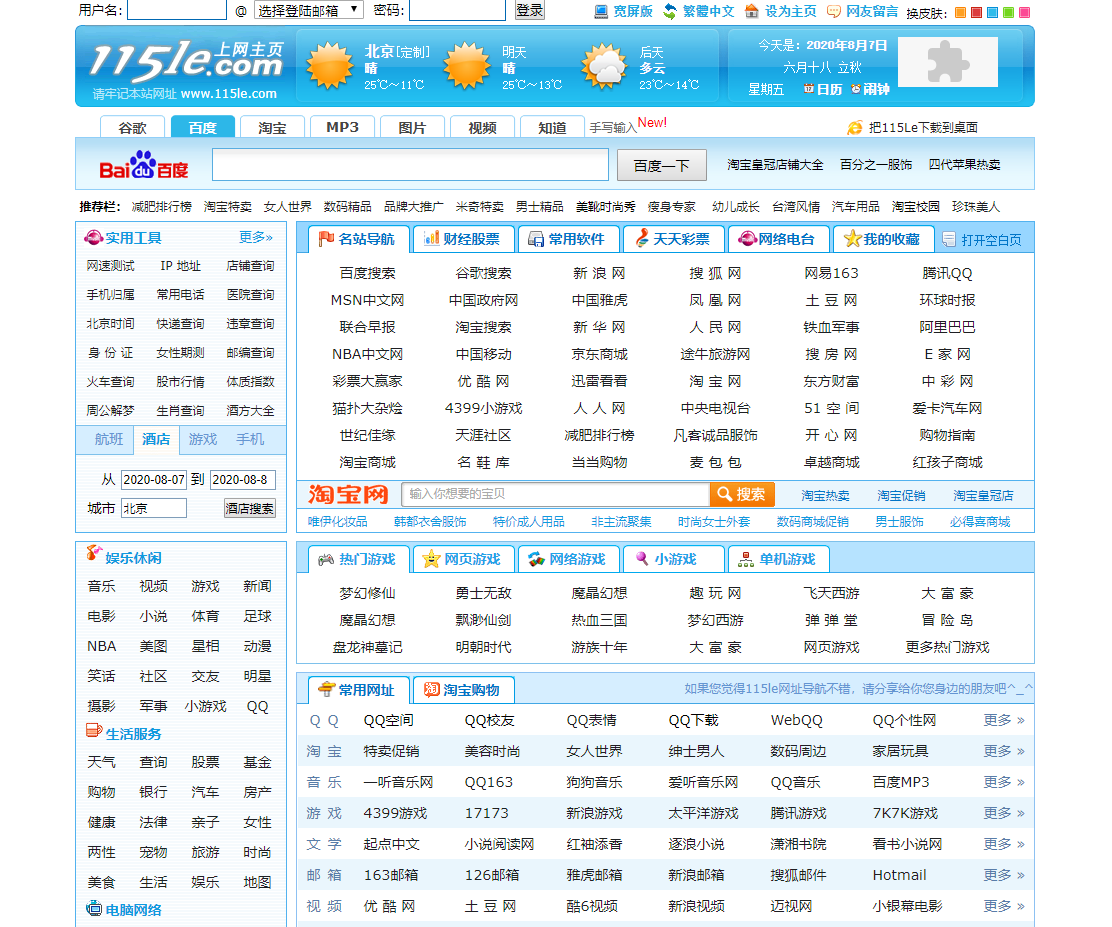Open the 选择登陆邮箱 dropdown
The height and width of the screenshot is (927, 1112).
tap(308, 11)
